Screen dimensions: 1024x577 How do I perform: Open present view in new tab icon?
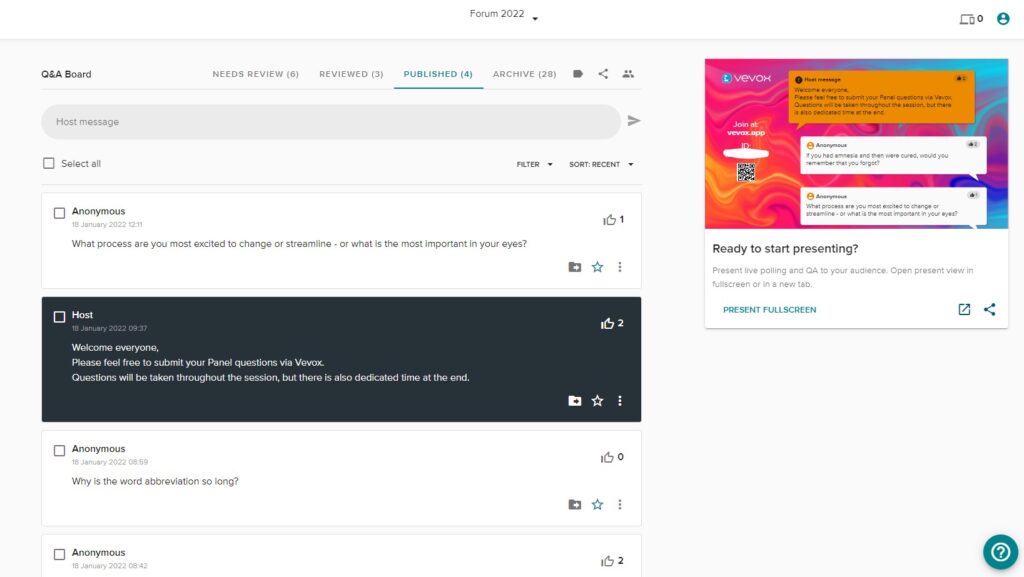pos(964,309)
